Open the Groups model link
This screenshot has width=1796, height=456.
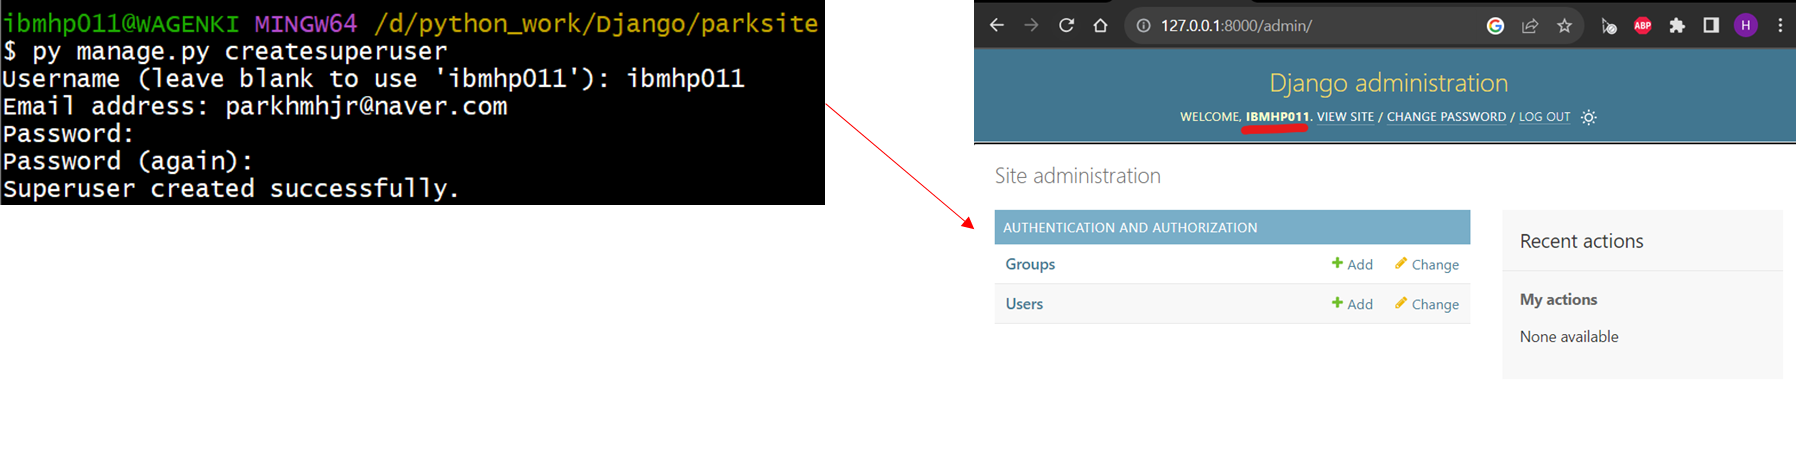coord(1030,264)
